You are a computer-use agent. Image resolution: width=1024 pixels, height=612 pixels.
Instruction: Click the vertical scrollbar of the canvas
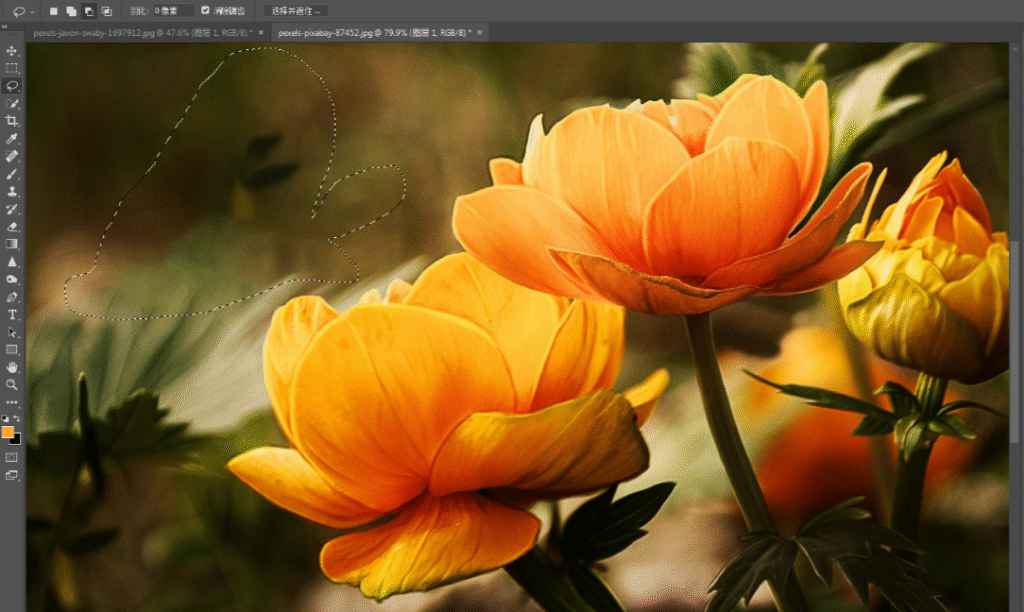tap(1014, 342)
